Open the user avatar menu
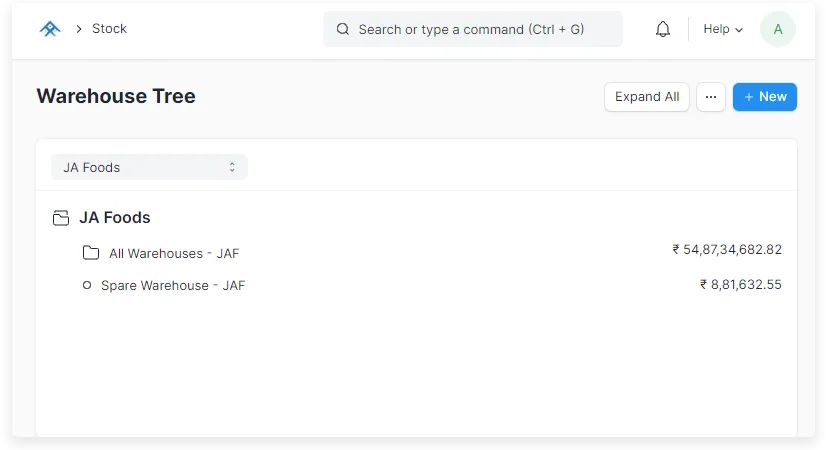The width and height of the screenshot is (826, 450). point(777,29)
